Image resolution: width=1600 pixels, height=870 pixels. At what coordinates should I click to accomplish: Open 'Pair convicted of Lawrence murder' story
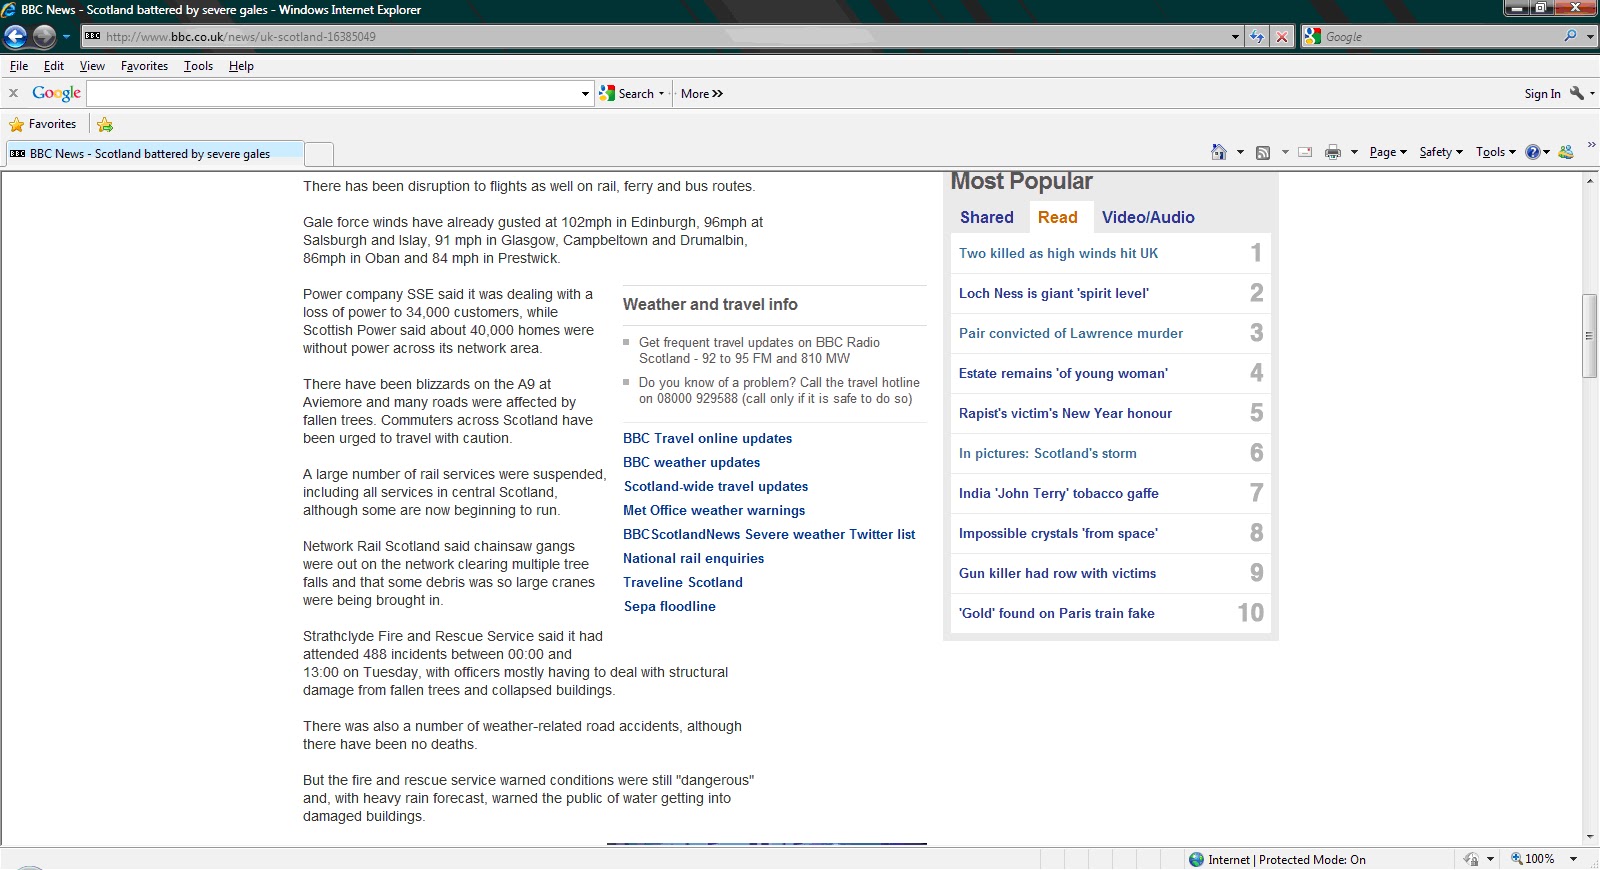(x=1071, y=333)
